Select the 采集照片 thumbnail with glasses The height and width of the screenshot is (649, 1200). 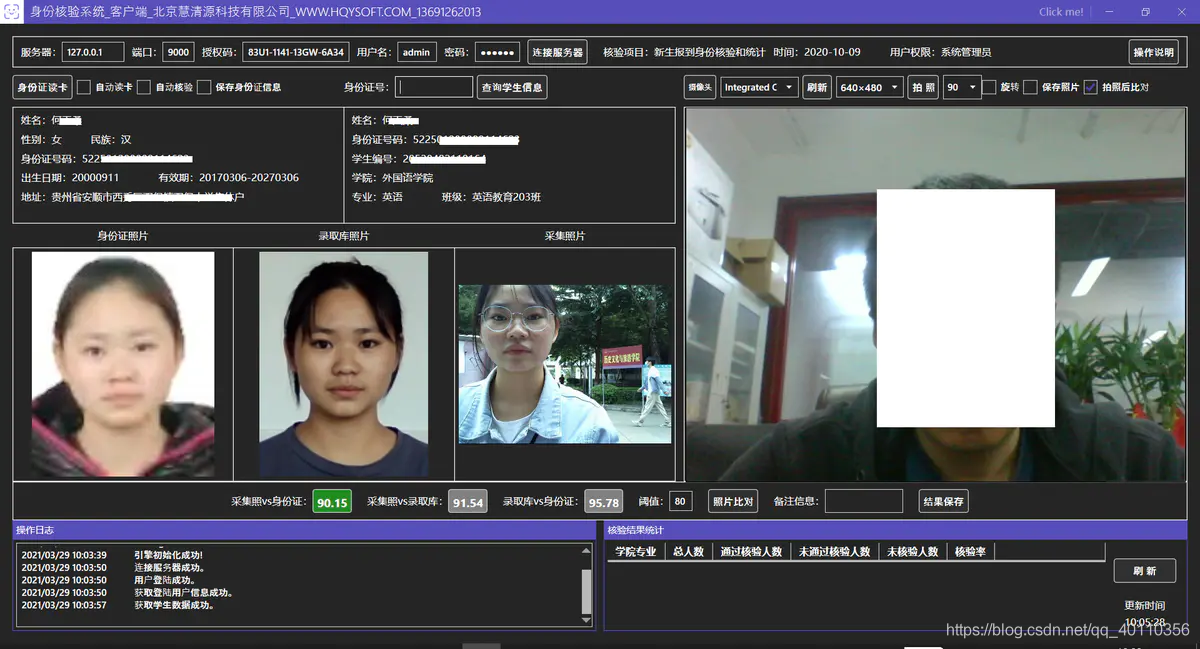pyautogui.click(x=565, y=364)
